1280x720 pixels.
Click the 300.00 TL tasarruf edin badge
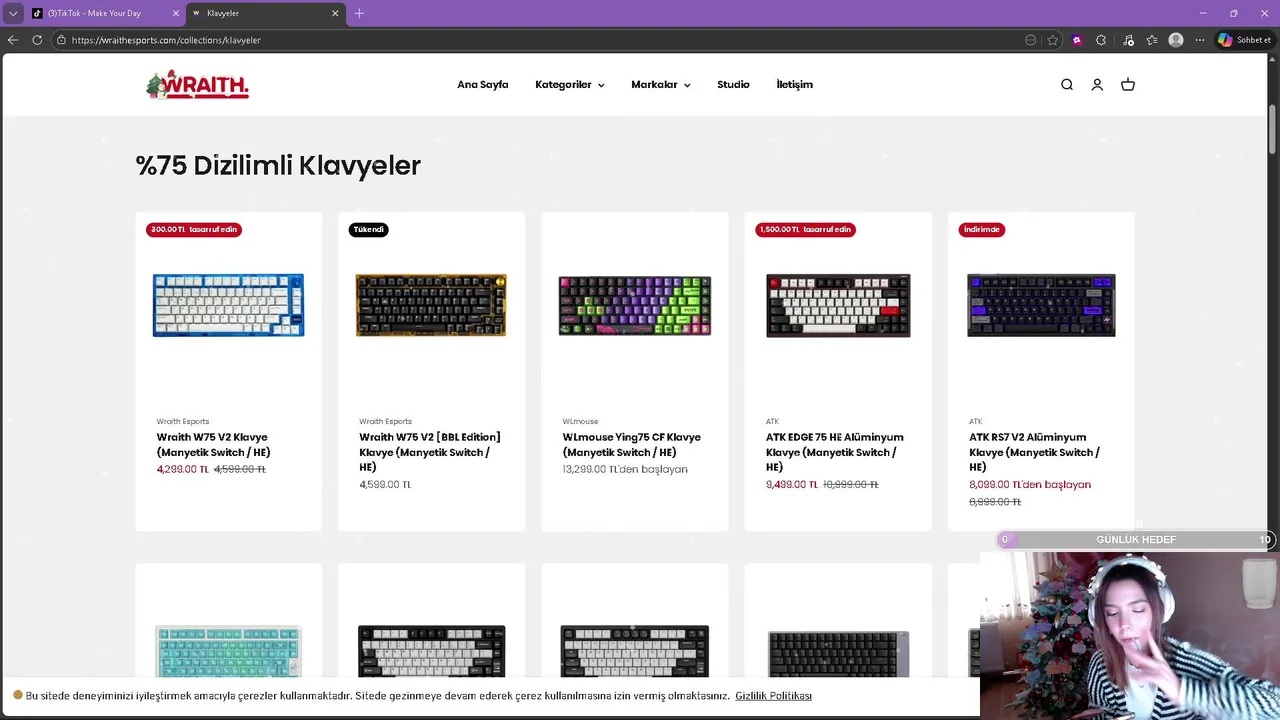pyautogui.click(x=194, y=229)
